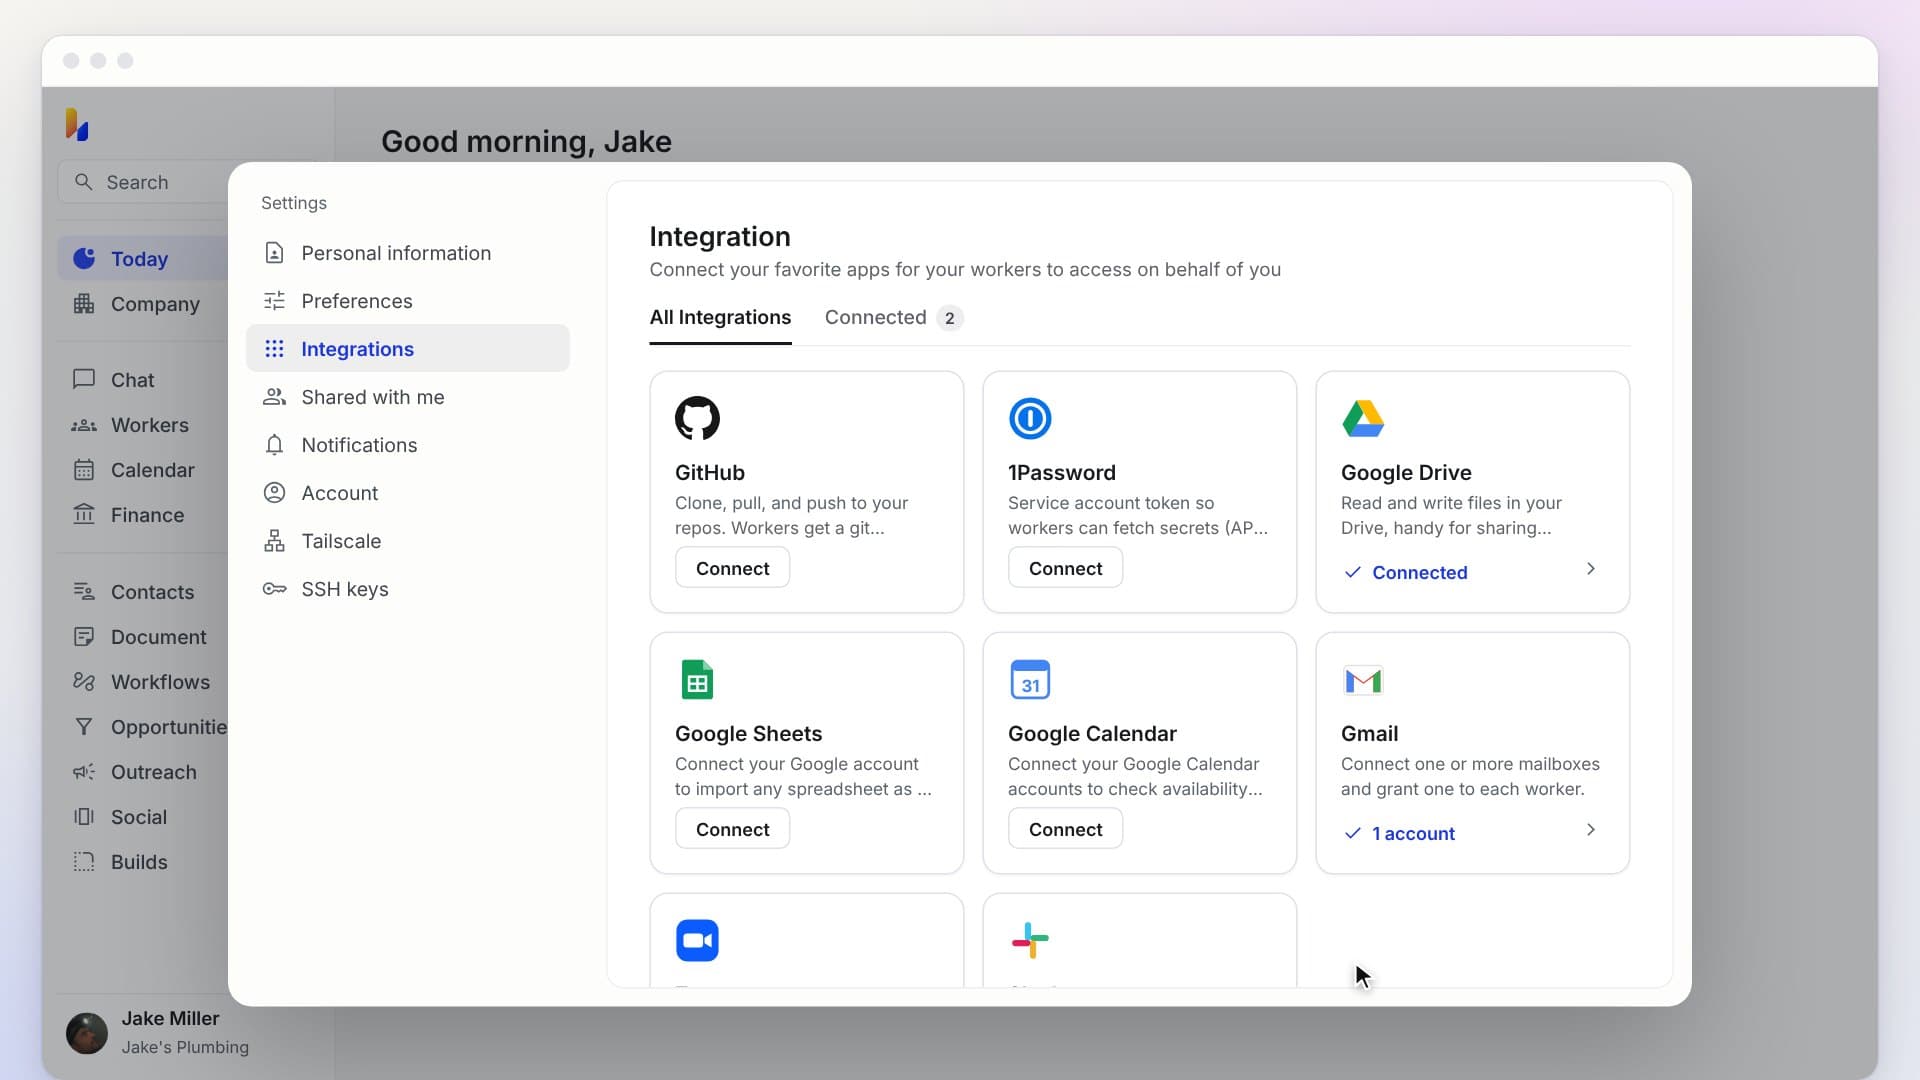Open Account settings

(x=408, y=492)
